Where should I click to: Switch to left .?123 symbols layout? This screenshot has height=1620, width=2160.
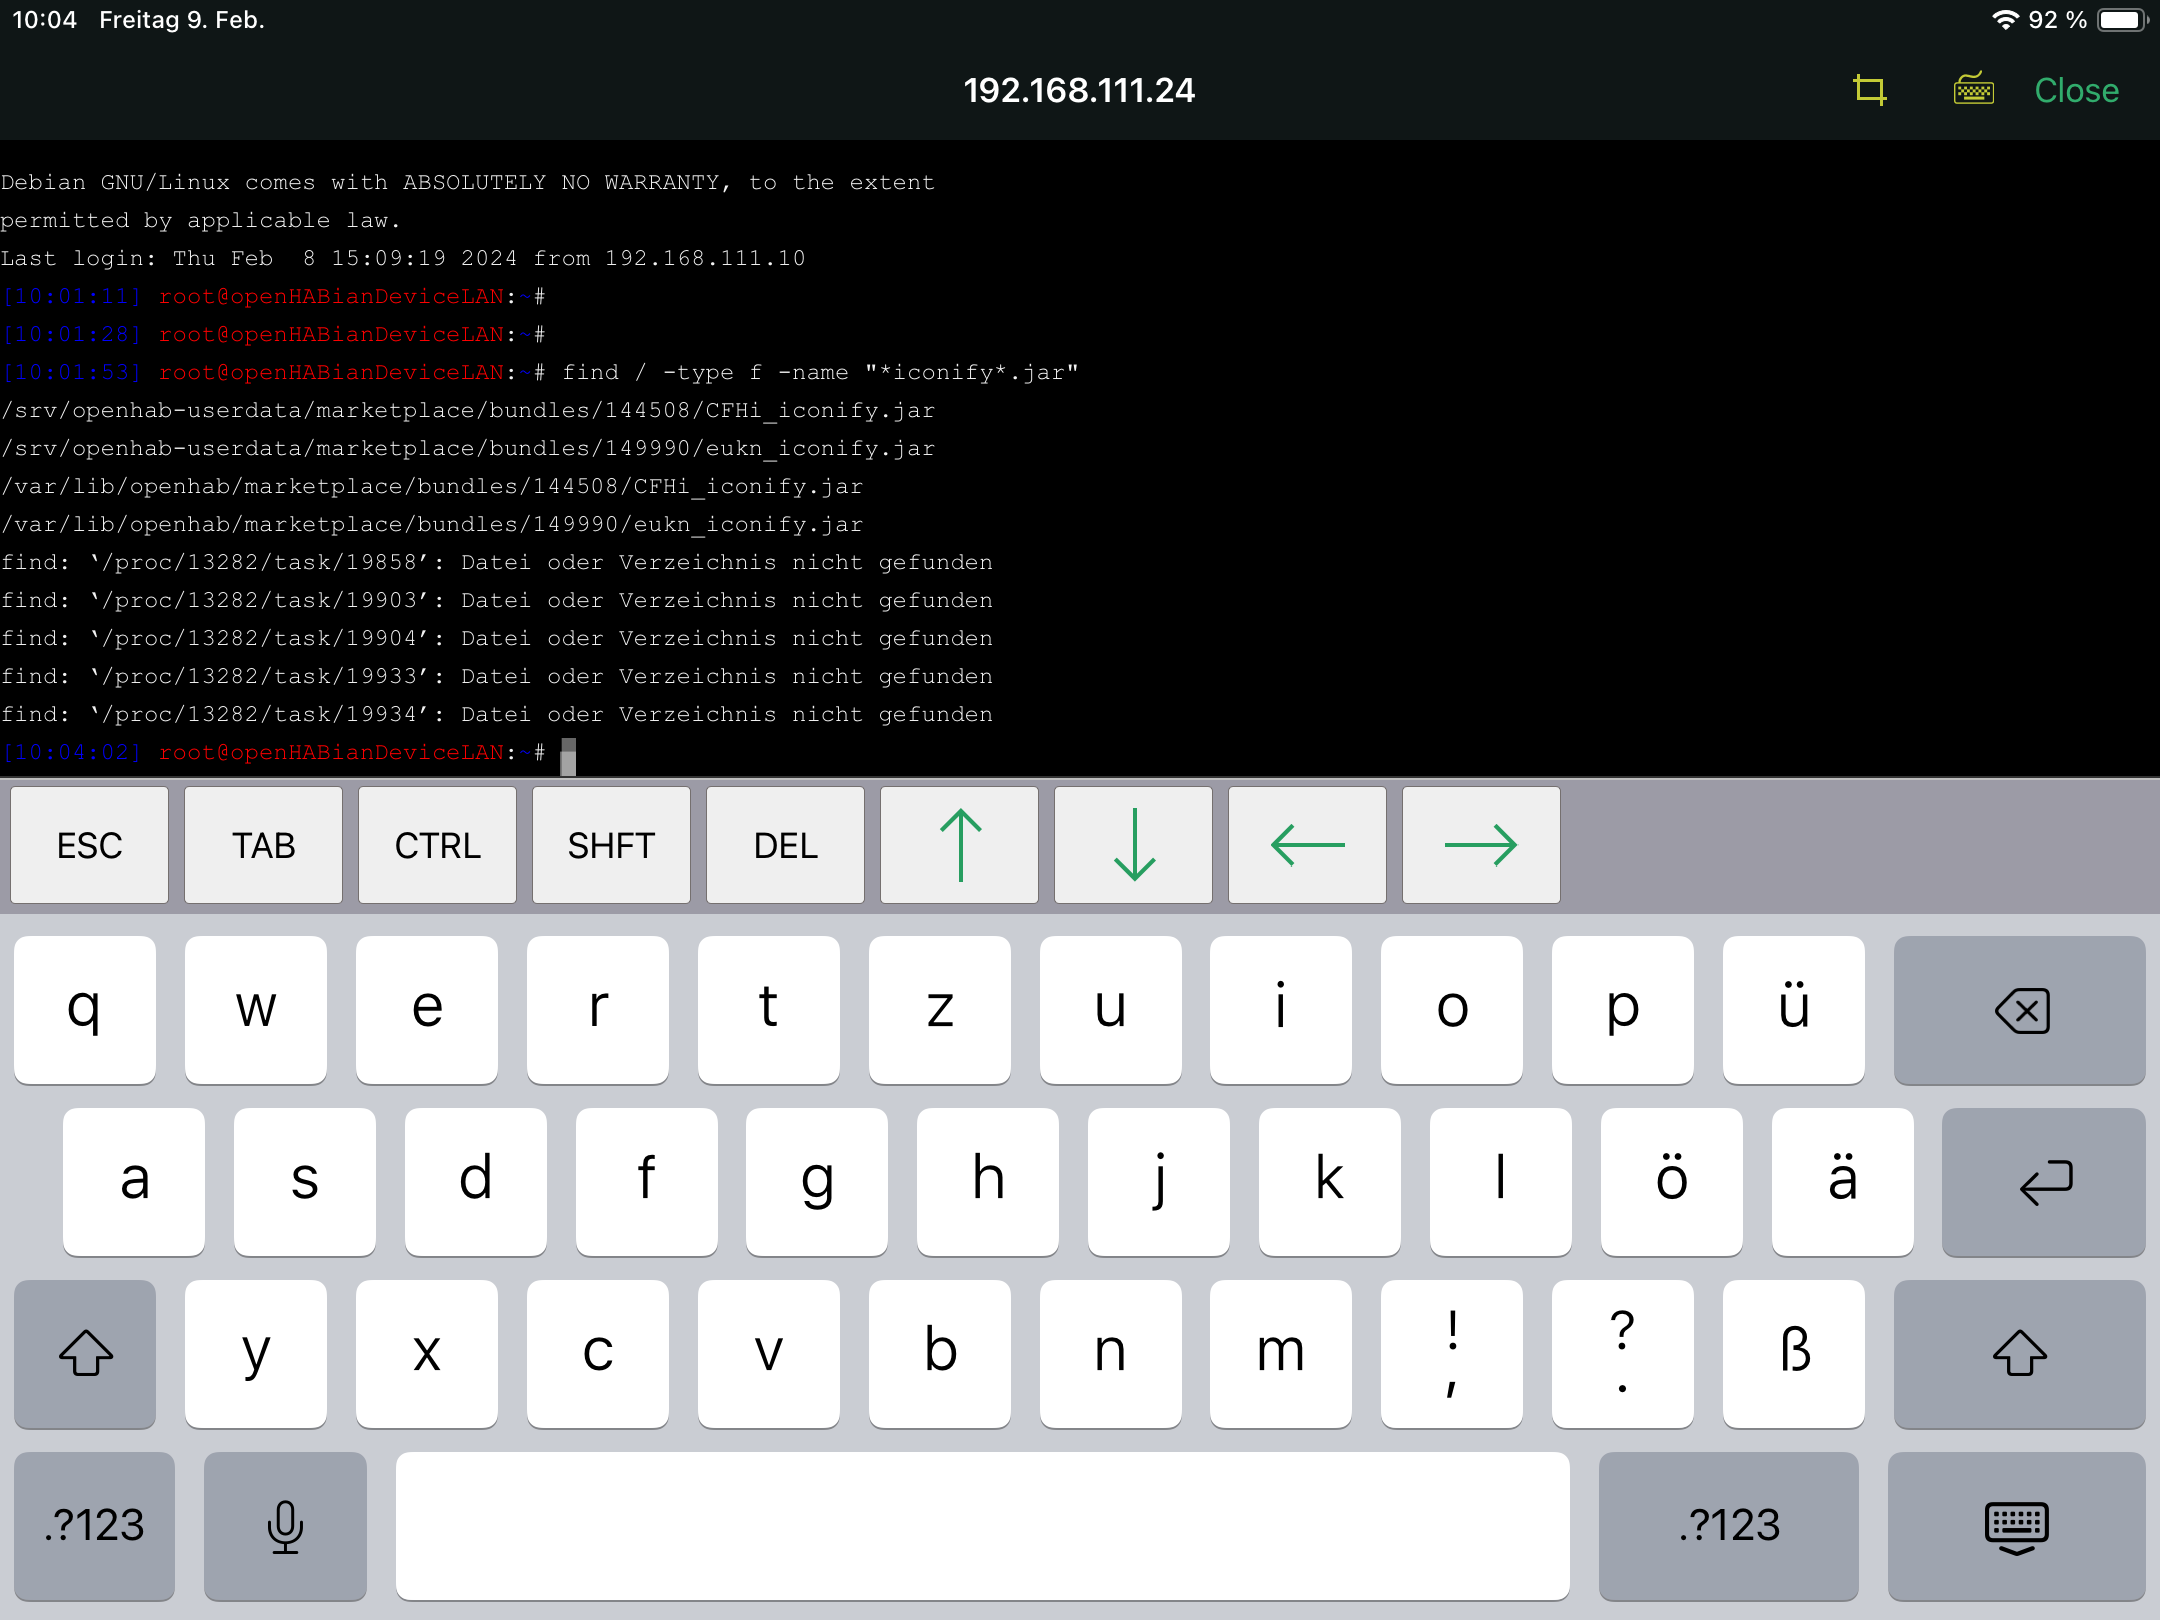coord(94,1525)
